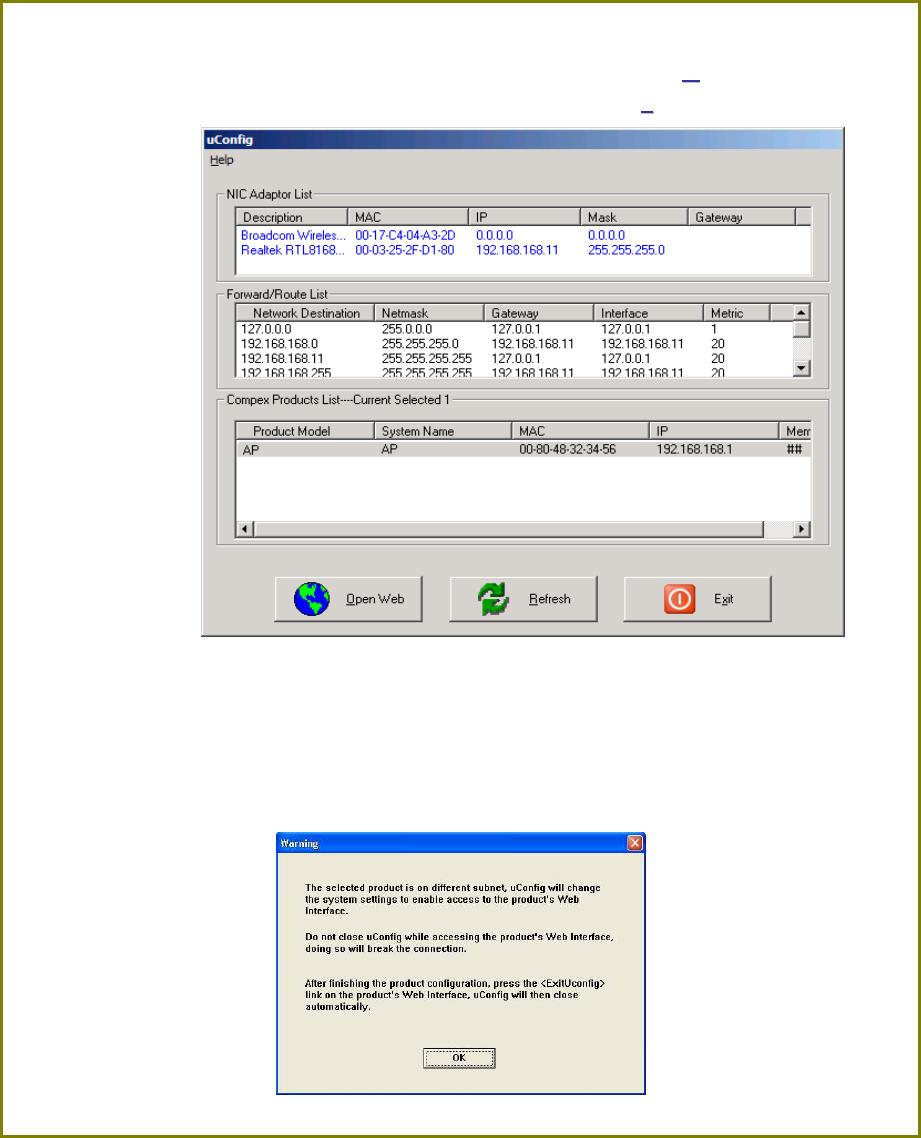Confirm the Warning dialog with OK

point(459,1057)
